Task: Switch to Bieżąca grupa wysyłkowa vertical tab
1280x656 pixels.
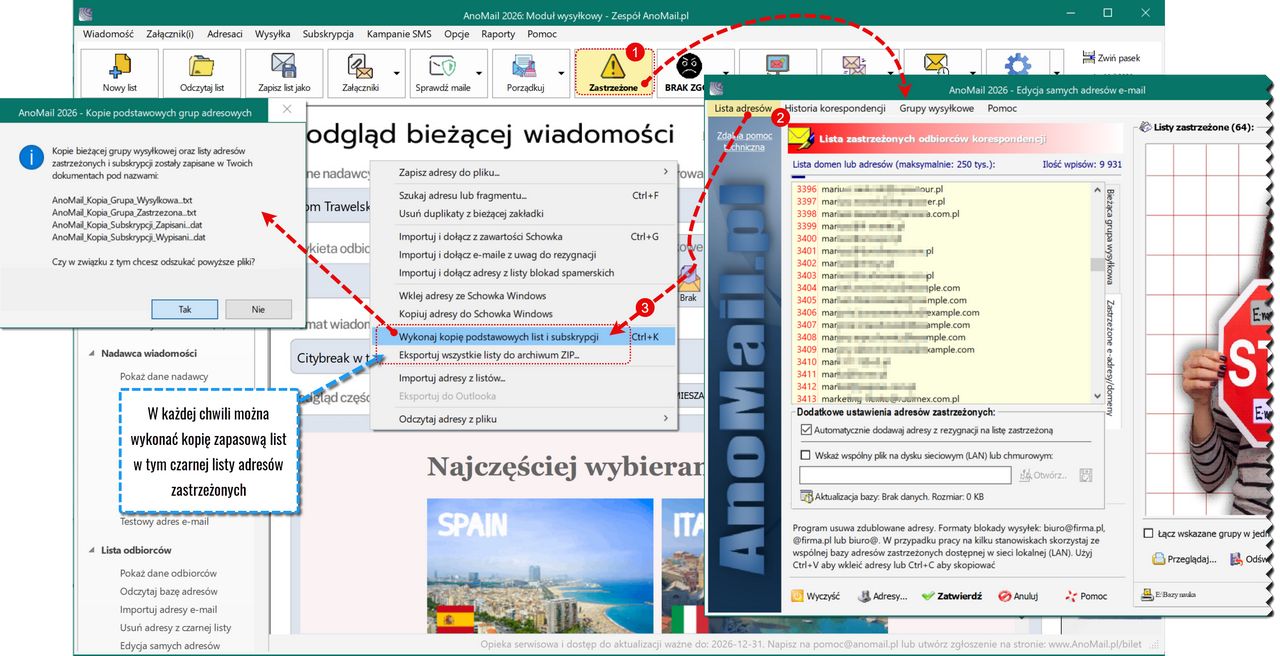Action: [x=1110, y=236]
